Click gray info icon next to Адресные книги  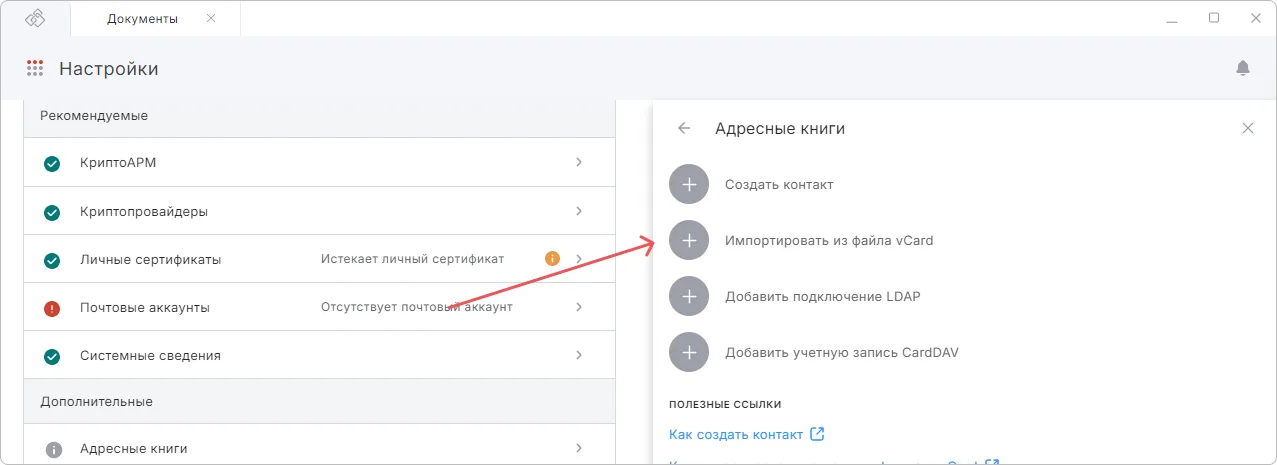[x=54, y=449]
